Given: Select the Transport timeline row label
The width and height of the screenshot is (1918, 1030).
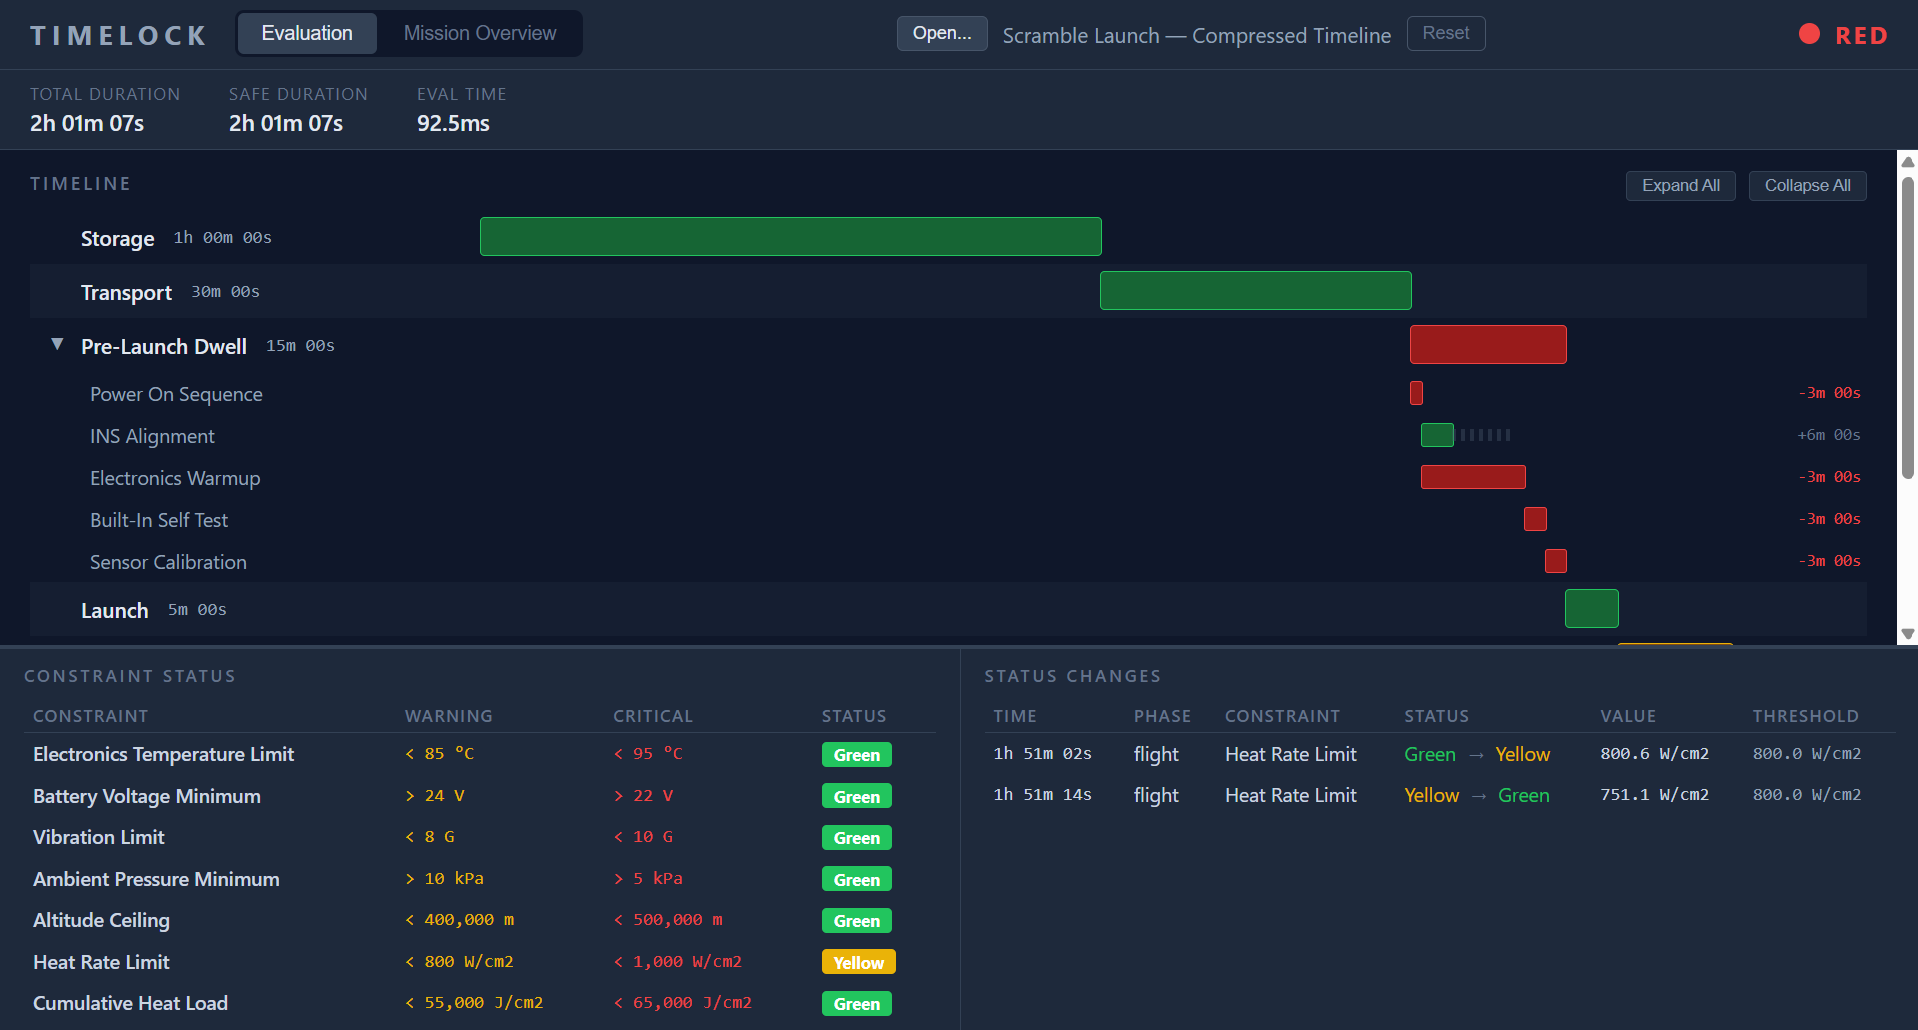Looking at the screenshot, I should pyautogui.click(x=126, y=293).
